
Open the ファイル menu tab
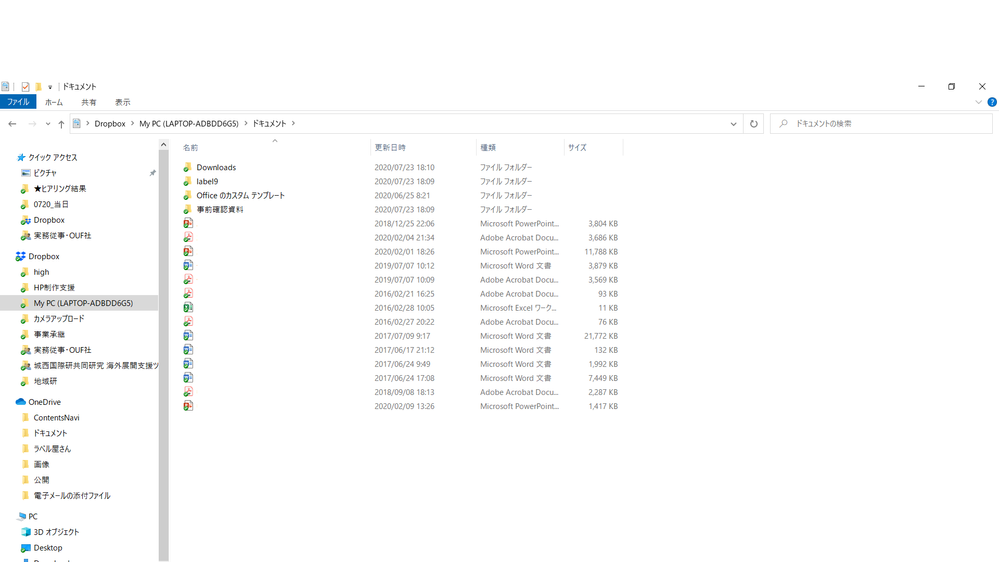(18, 102)
